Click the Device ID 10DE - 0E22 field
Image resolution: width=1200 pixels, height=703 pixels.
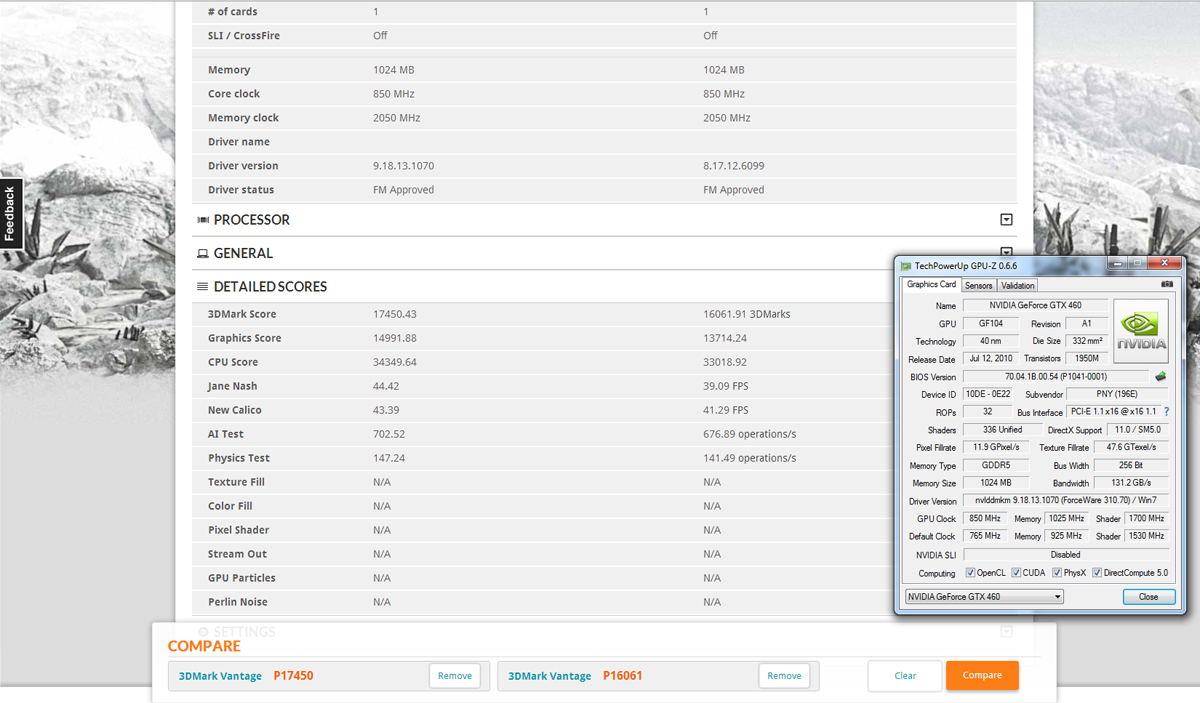pyautogui.click(x=986, y=395)
